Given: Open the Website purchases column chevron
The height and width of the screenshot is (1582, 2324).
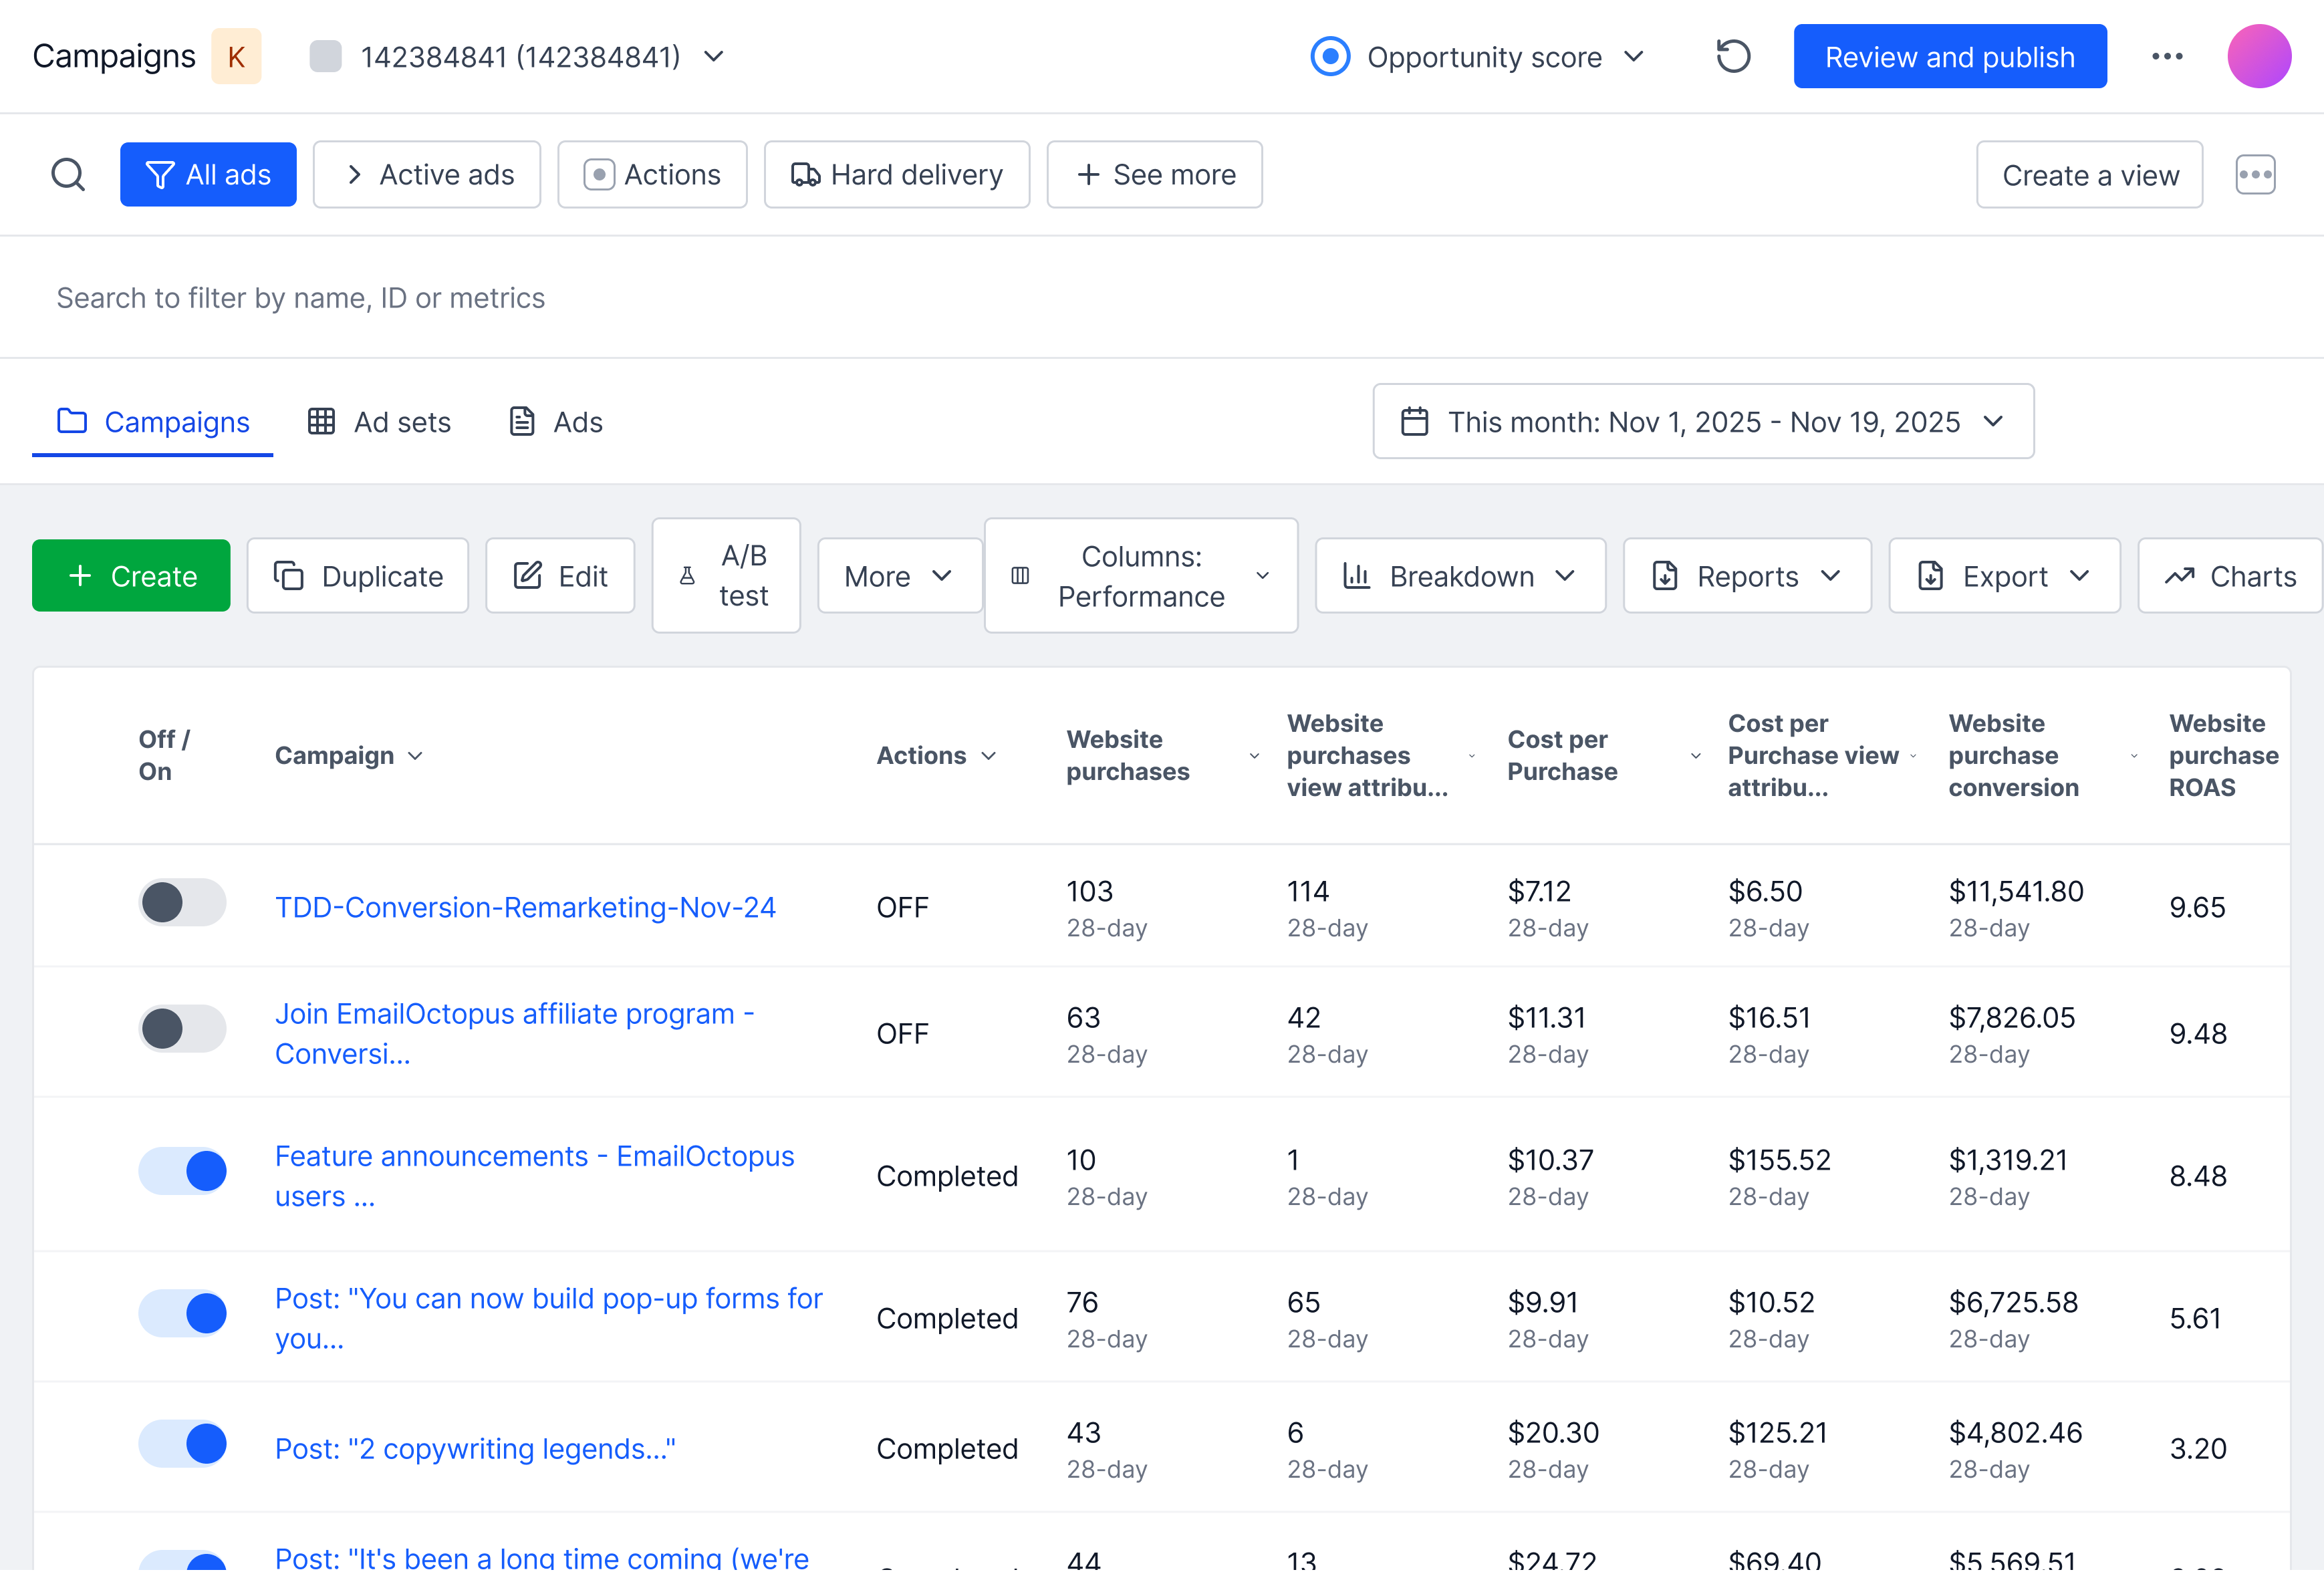Looking at the screenshot, I should click(x=1254, y=756).
